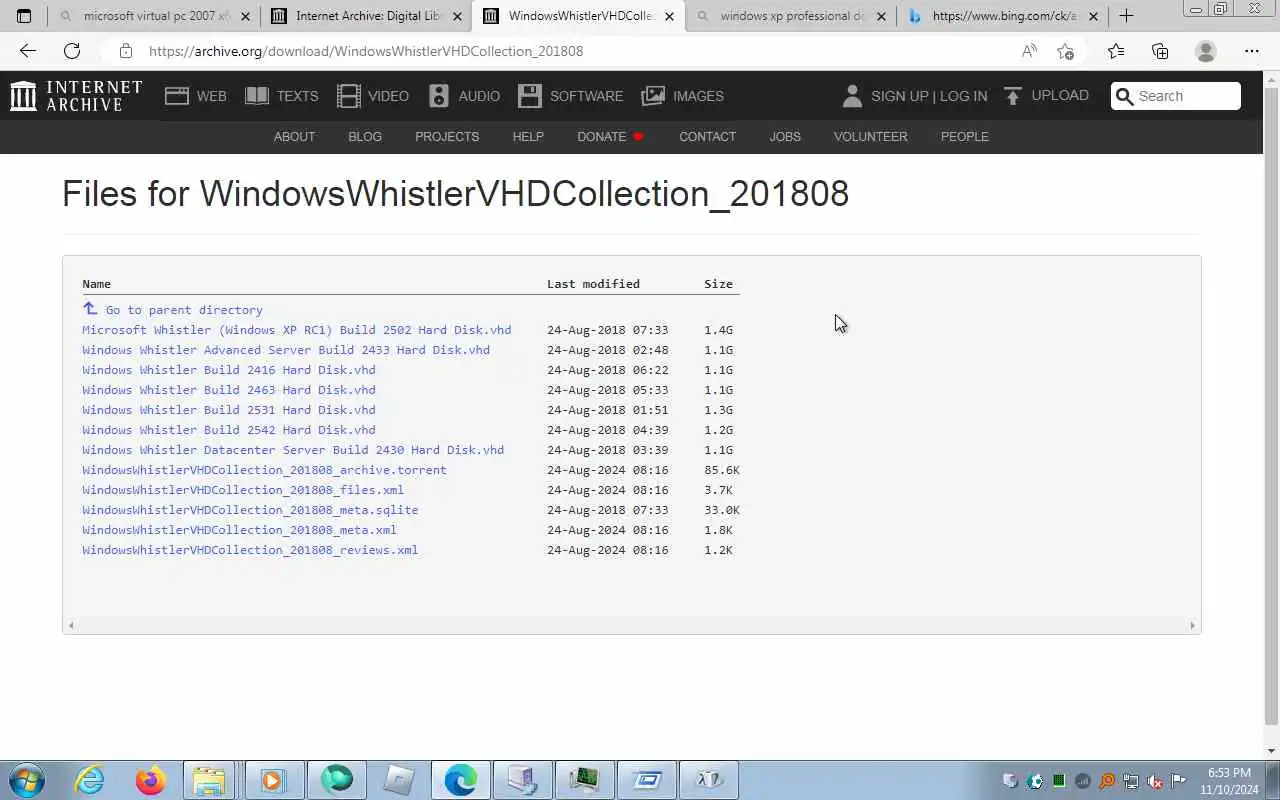Open Read aloud from address bar

1029,51
